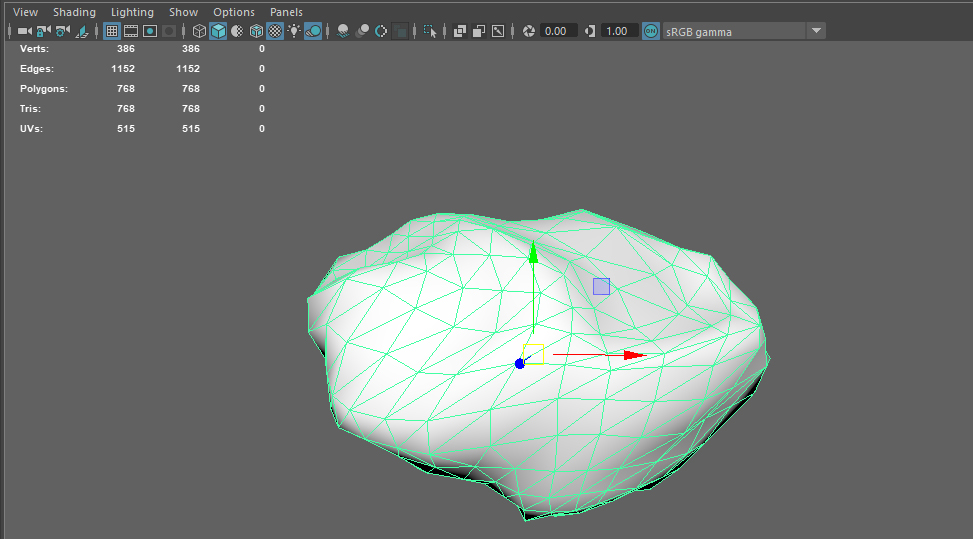Click the Isolate Select icon

[x=431, y=31]
